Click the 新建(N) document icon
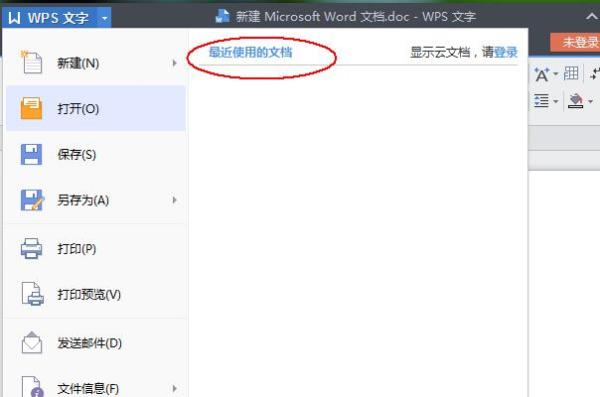Screen dimensions: 600x397 pos(32,62)
